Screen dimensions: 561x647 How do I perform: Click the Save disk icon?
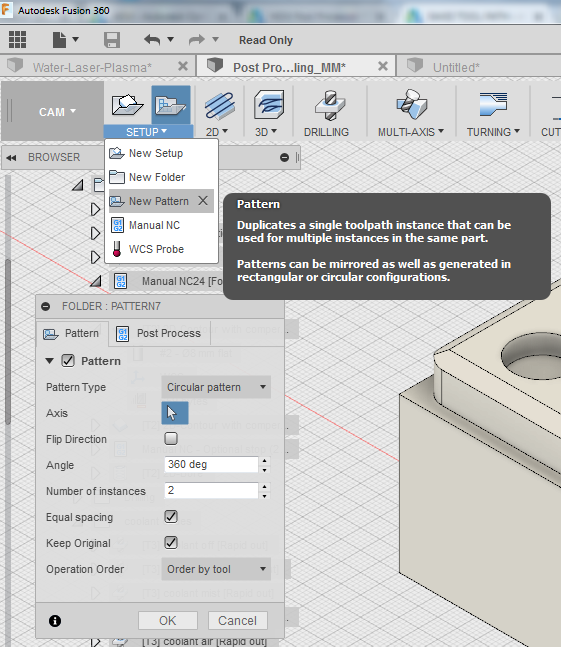(x=112, y=40)
